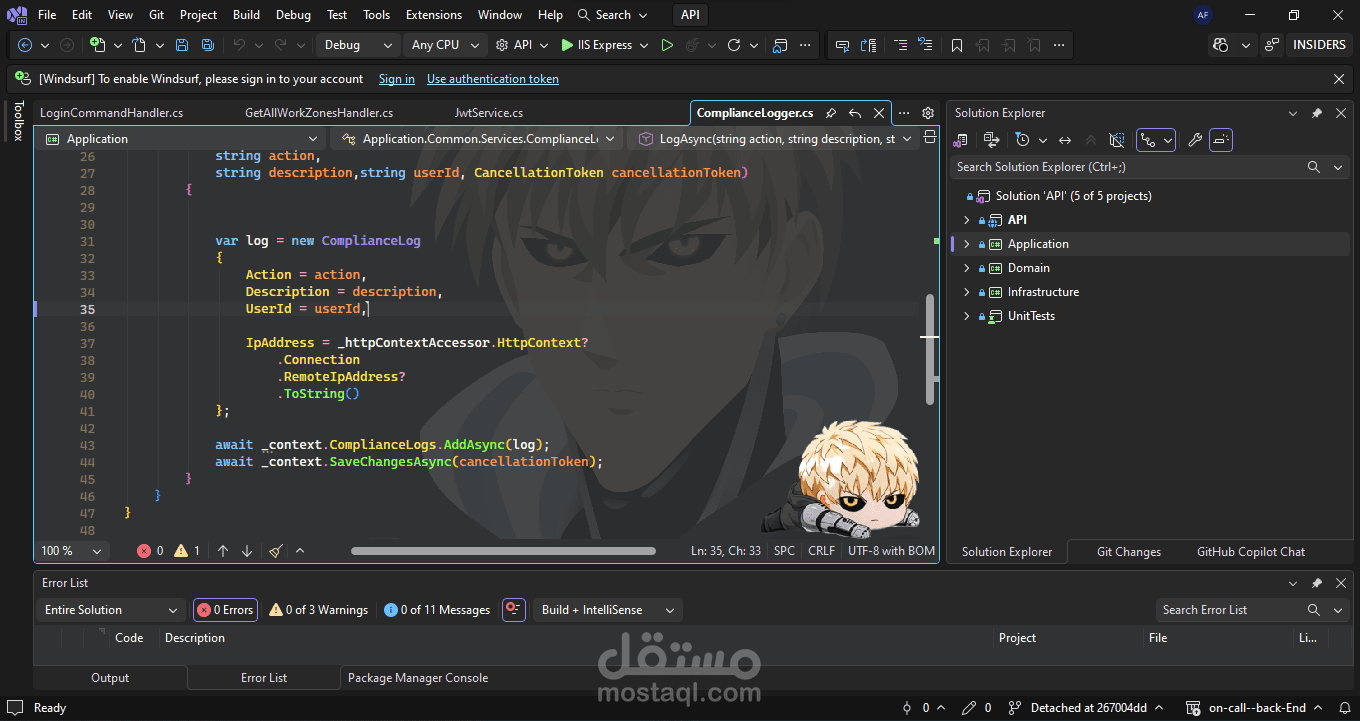
Task: Open the Build menu
Action: pyautogui.click(x=246, y=15)
